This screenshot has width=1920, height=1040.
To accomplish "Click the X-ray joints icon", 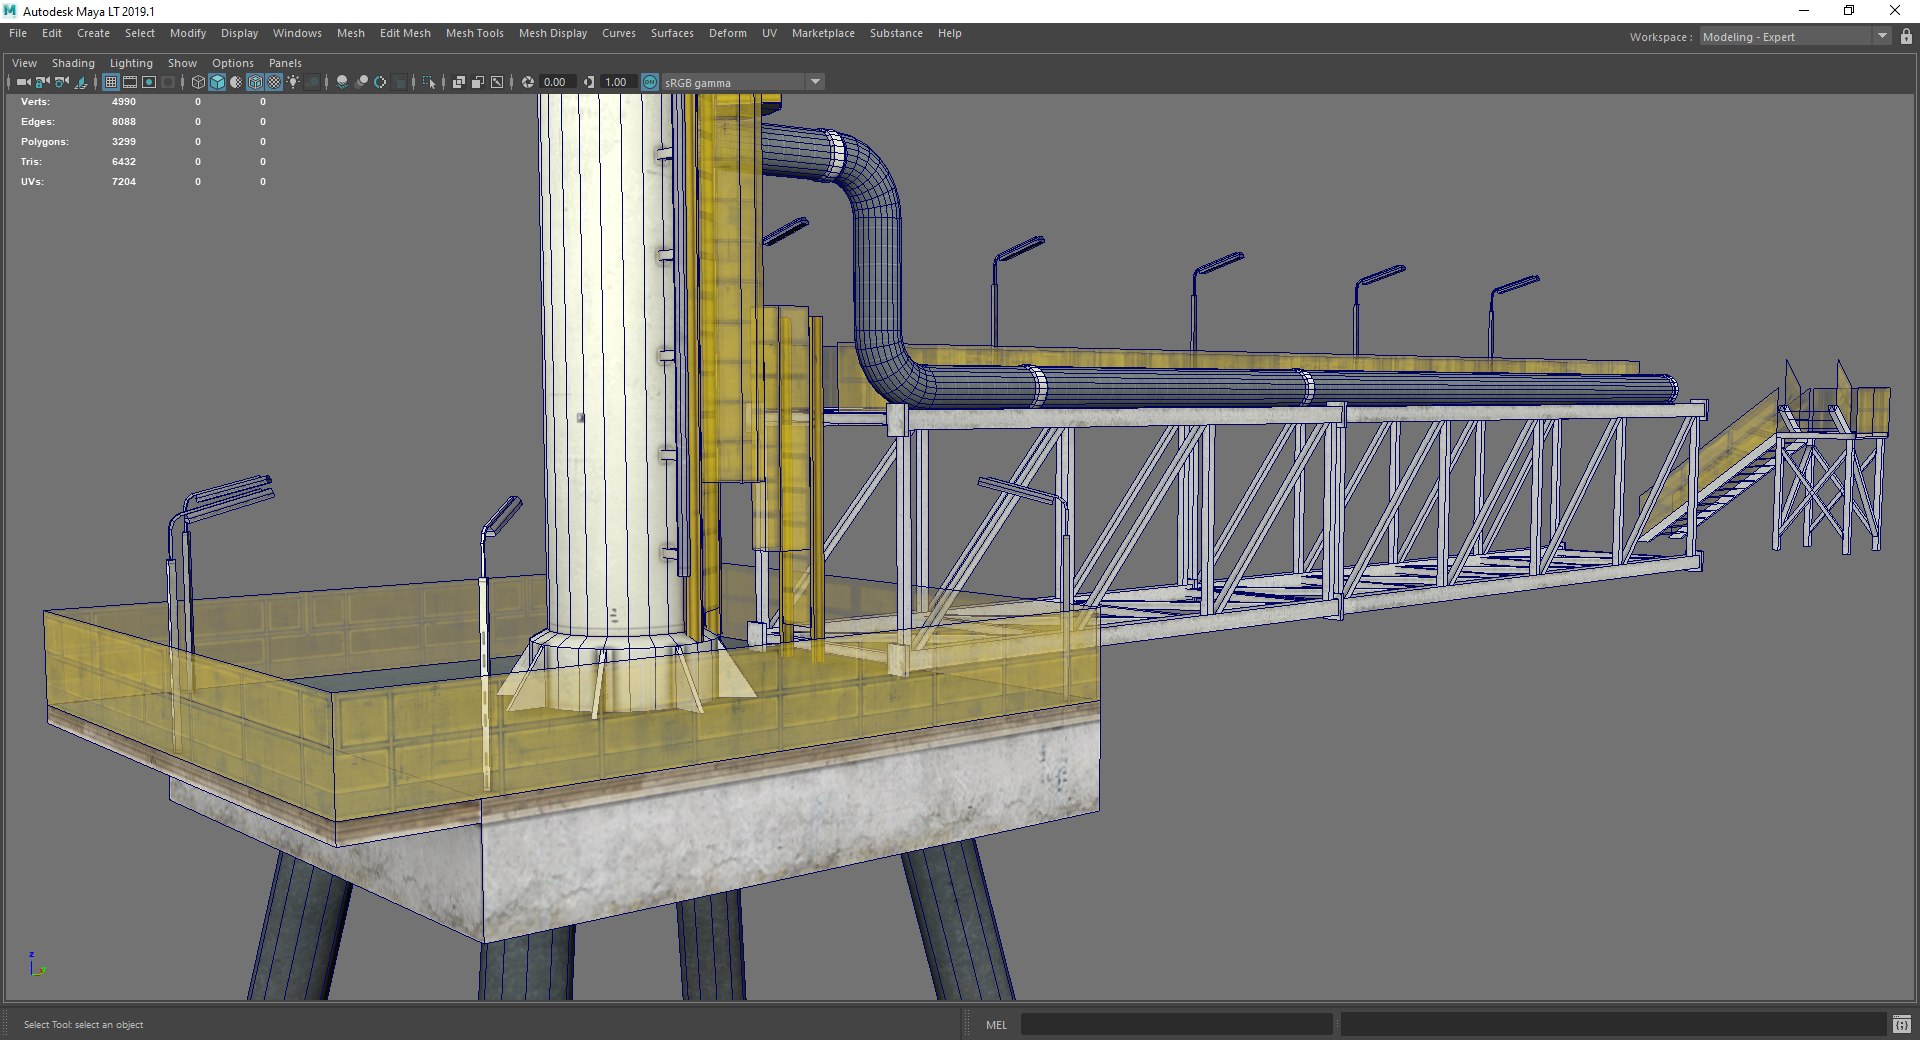I will point(497,82).
